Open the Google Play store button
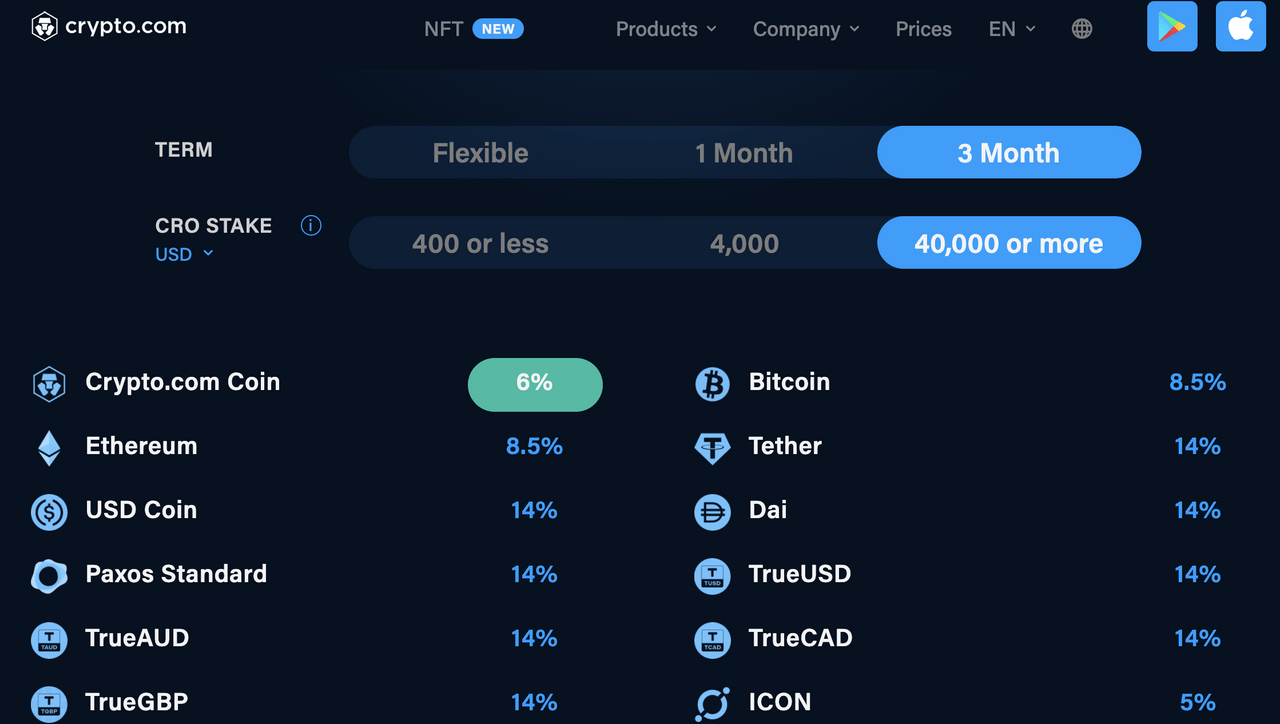The width and height of the screenshot is (1280, 724). [x=1172, y=27]
